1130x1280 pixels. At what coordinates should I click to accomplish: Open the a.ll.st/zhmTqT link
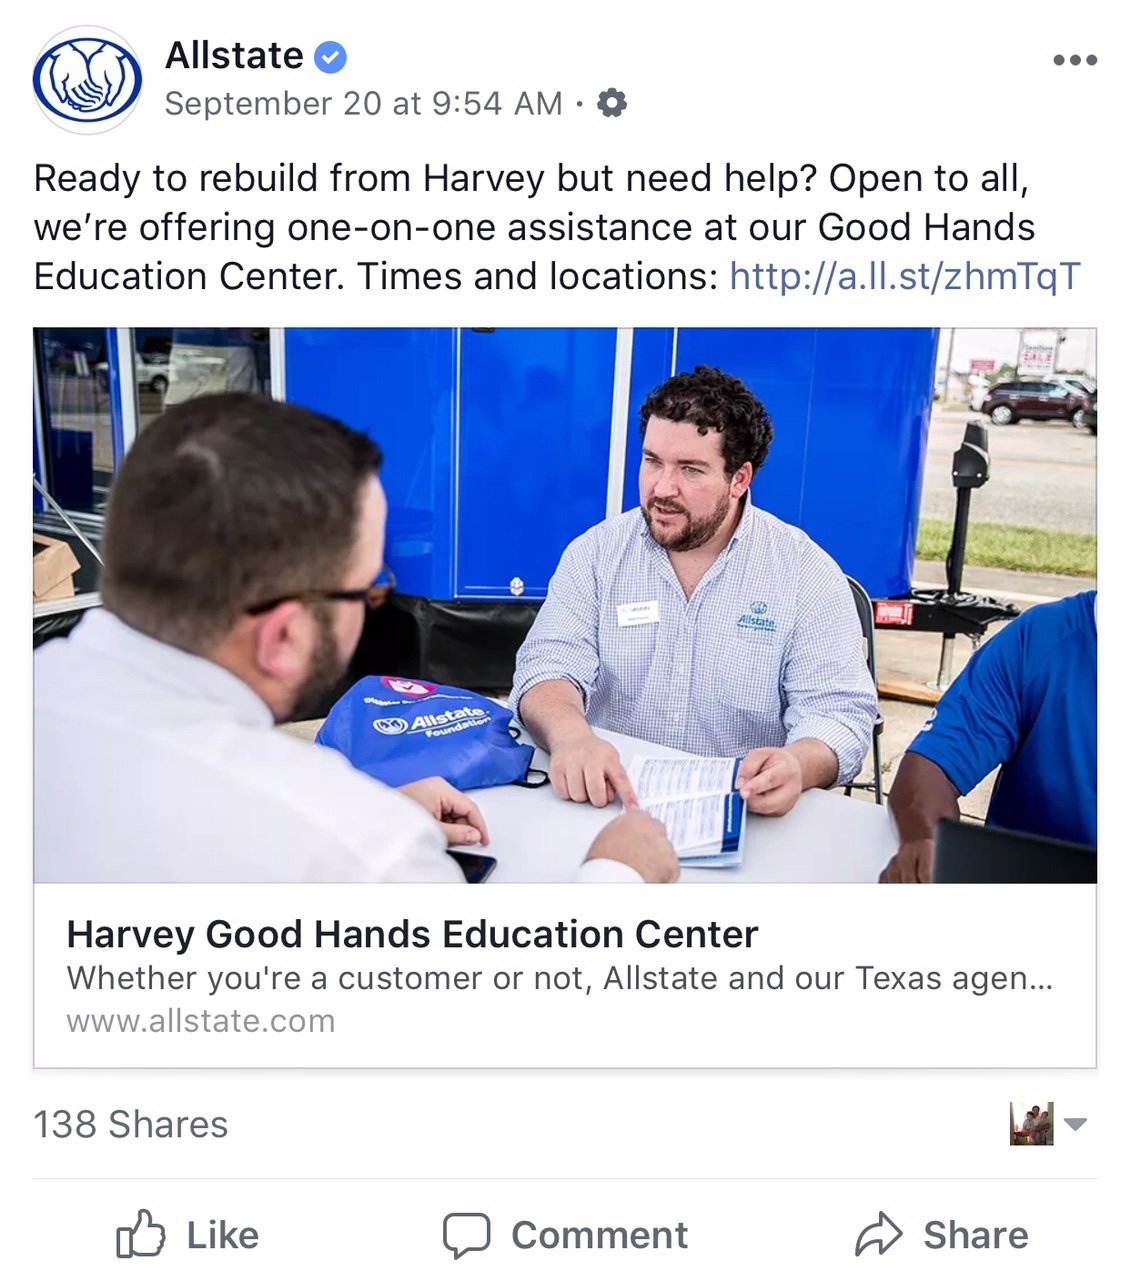pyautogui.click(x=905, y=276)
